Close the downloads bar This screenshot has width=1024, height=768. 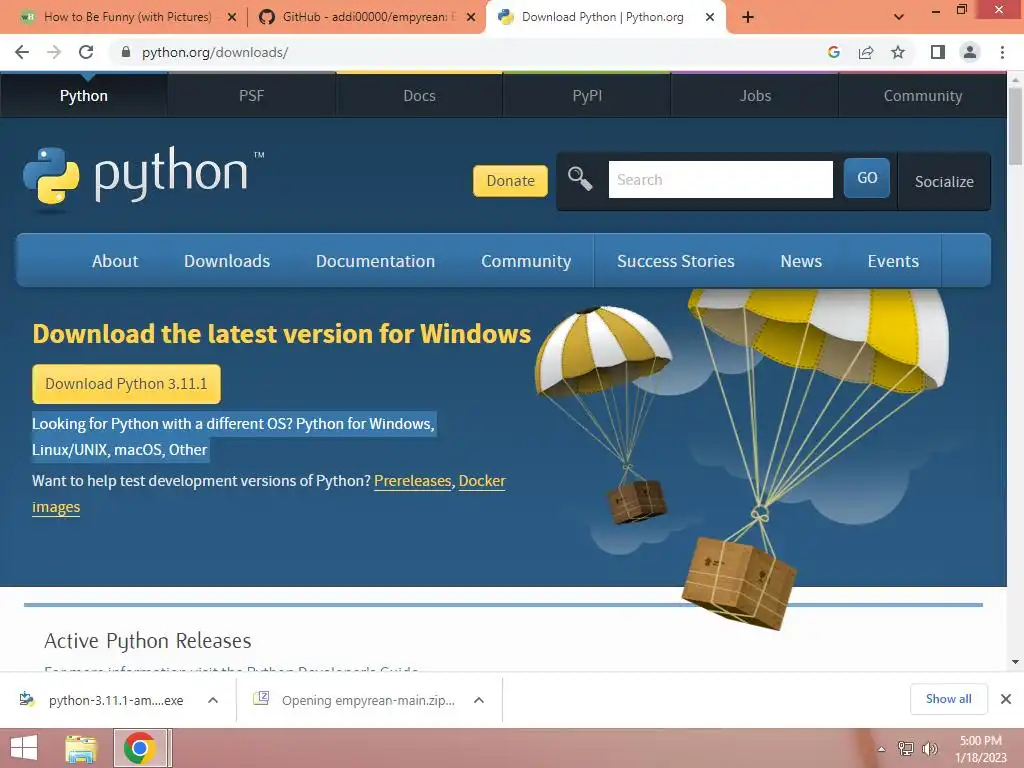pos(1006,699)
